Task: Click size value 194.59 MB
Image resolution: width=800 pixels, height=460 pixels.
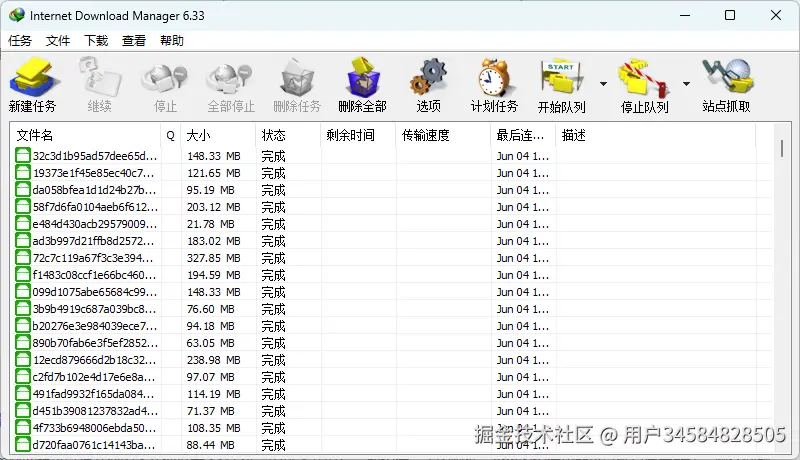Action: (213, 275)
